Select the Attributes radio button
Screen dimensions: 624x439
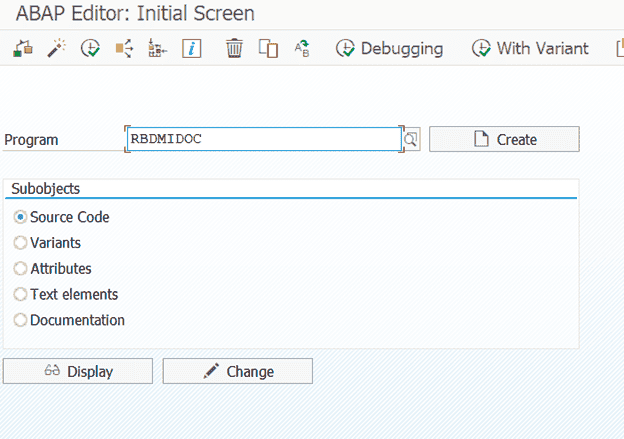[x=21, y=269]
